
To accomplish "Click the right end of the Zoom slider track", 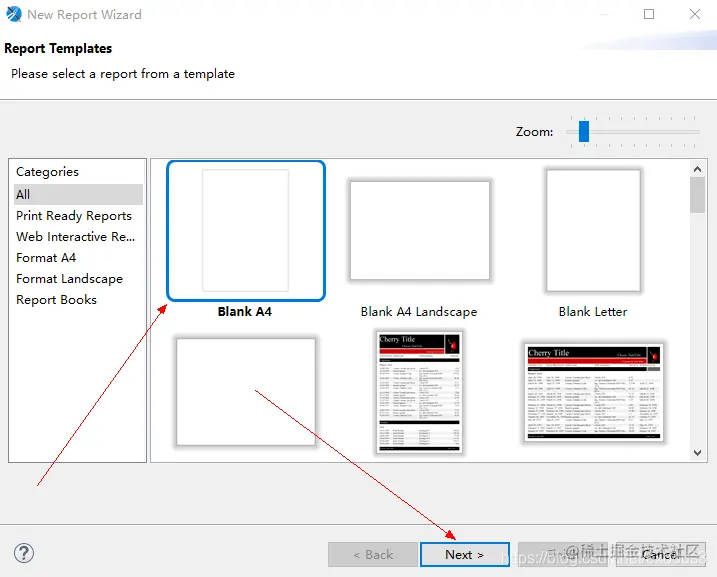I will (696, 132).
